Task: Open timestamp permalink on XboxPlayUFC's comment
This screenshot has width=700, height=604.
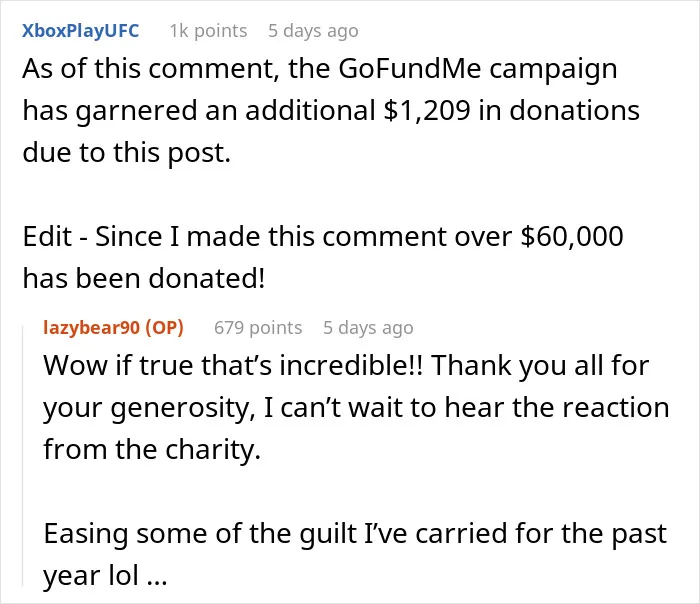Action: point(313,31)
